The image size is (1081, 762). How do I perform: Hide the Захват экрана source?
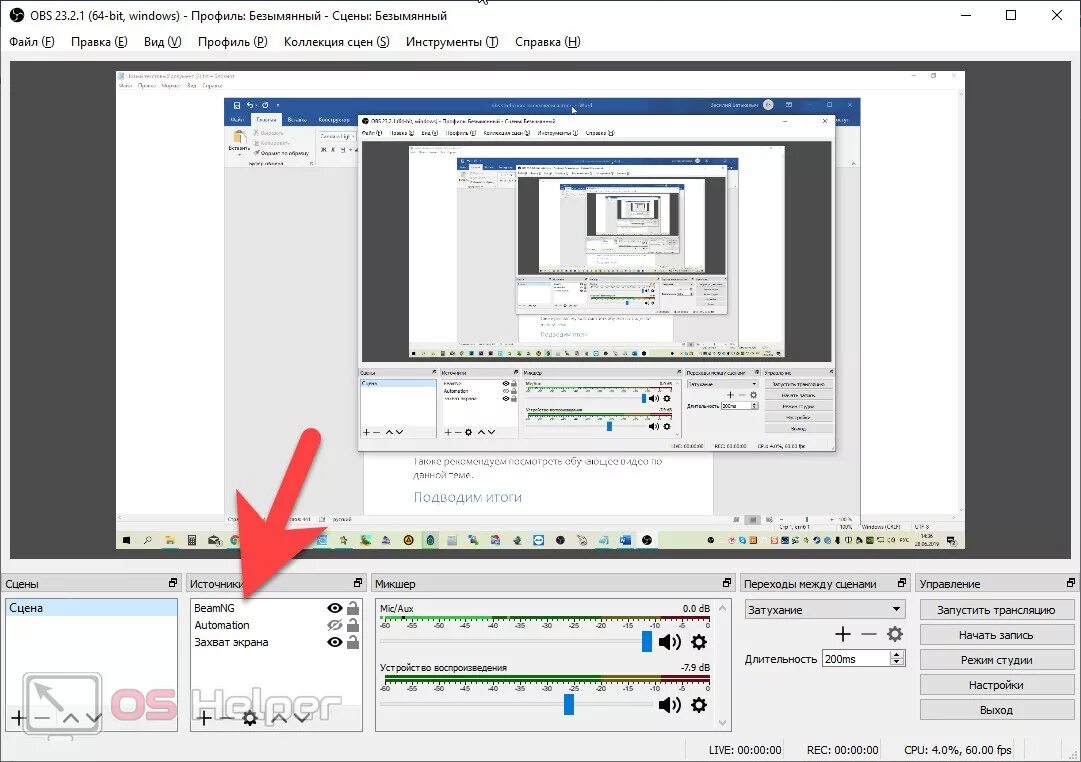tap(334, 642)
